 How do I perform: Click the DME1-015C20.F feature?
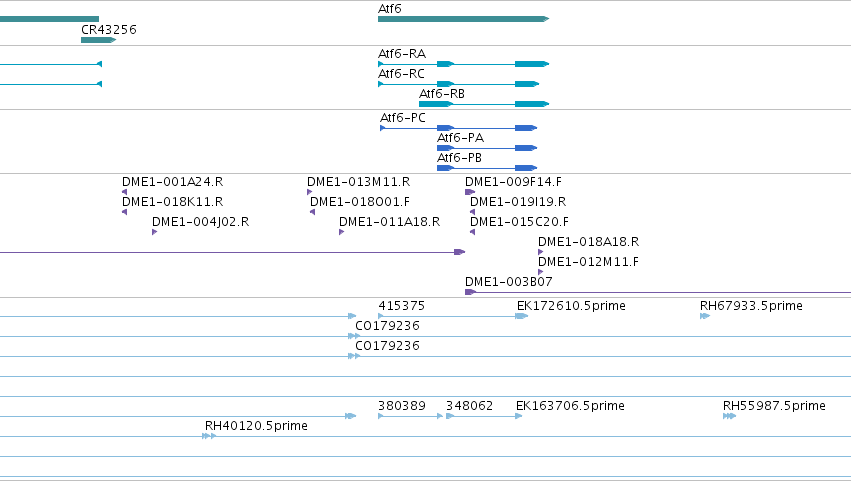tap(473, 232)
